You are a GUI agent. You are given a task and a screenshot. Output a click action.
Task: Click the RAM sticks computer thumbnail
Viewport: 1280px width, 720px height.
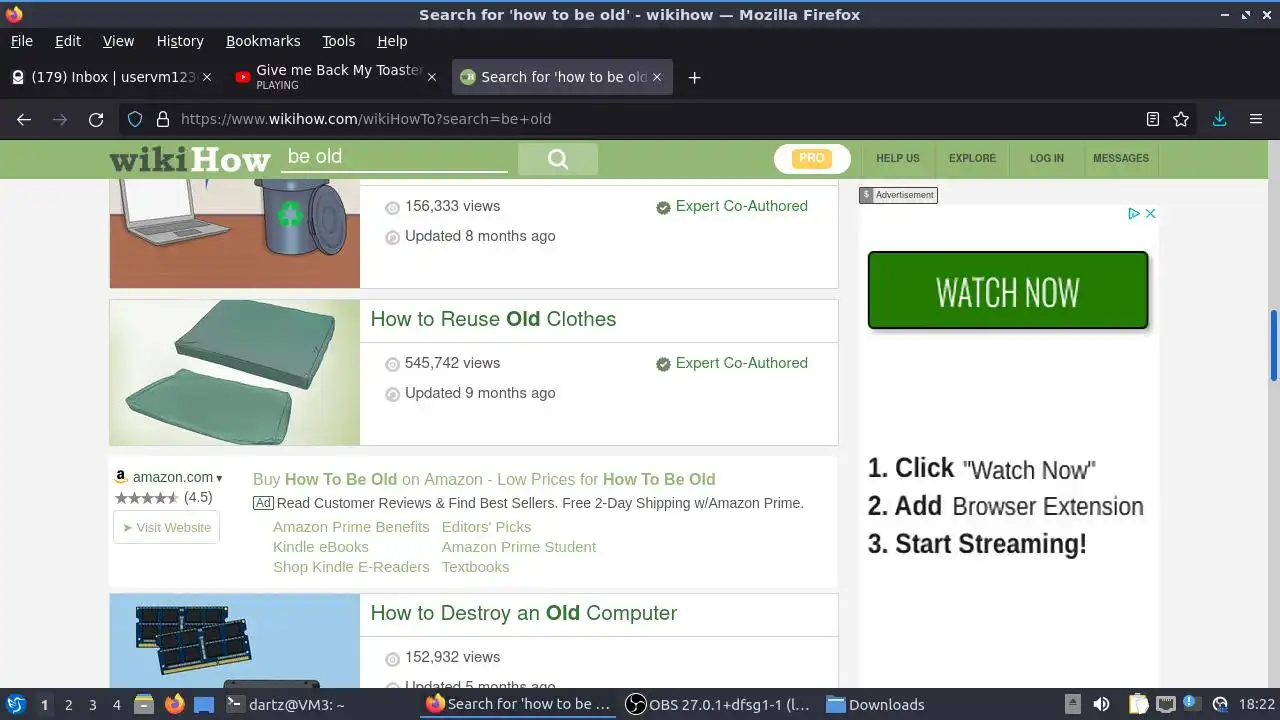(x=235, y=641)
